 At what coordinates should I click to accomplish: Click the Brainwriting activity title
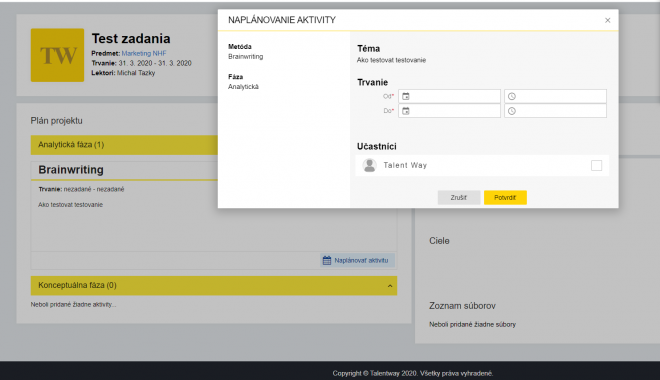point(71,170)
